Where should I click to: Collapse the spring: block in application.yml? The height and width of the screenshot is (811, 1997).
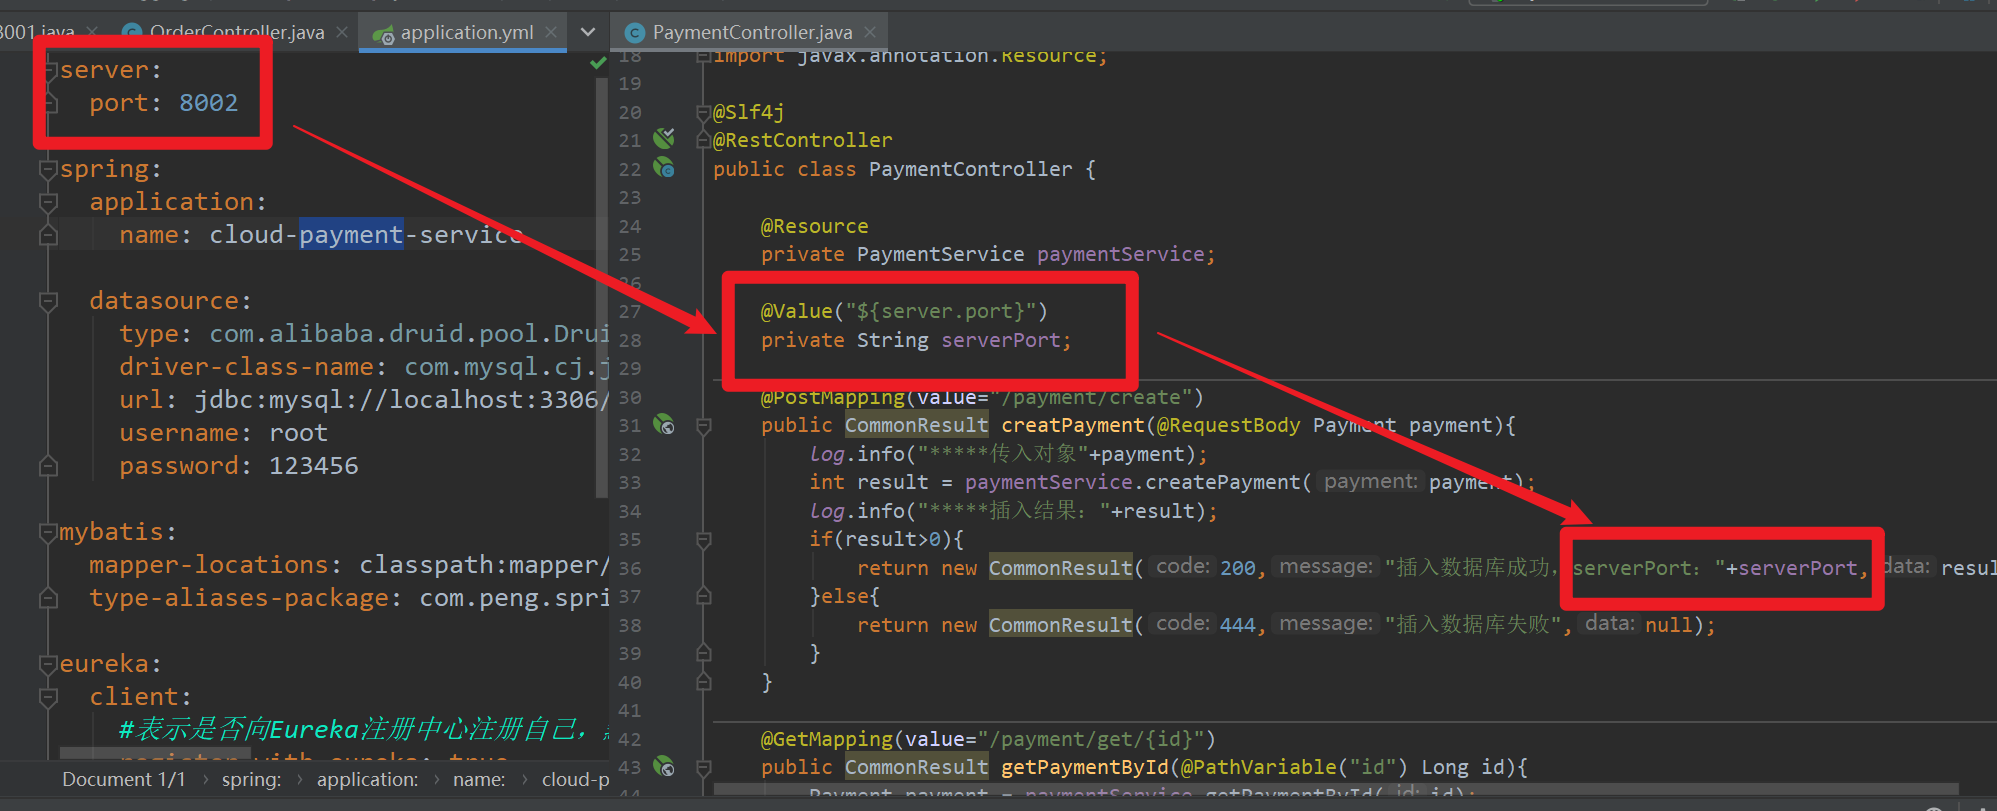click(x=48, y=170)
